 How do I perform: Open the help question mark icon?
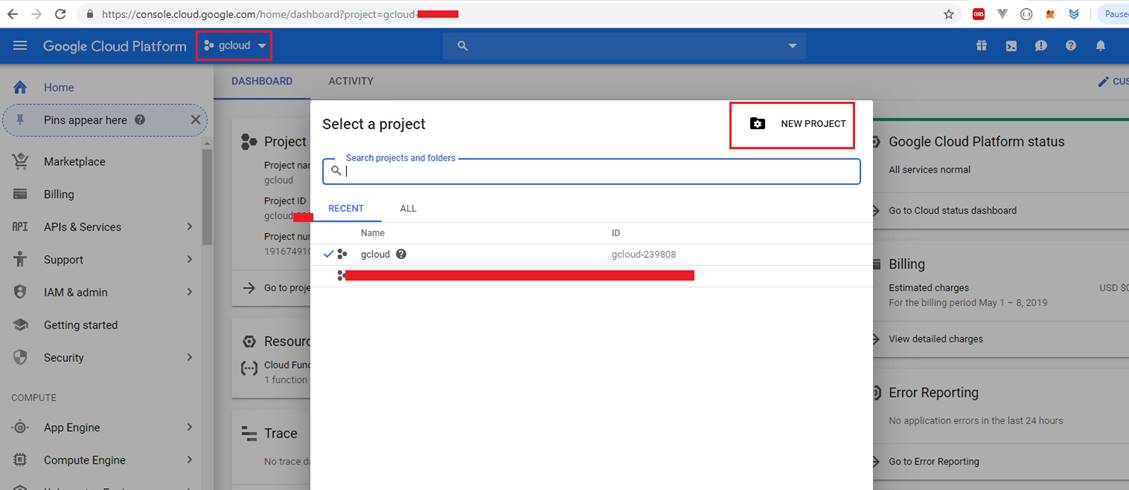1071,45
